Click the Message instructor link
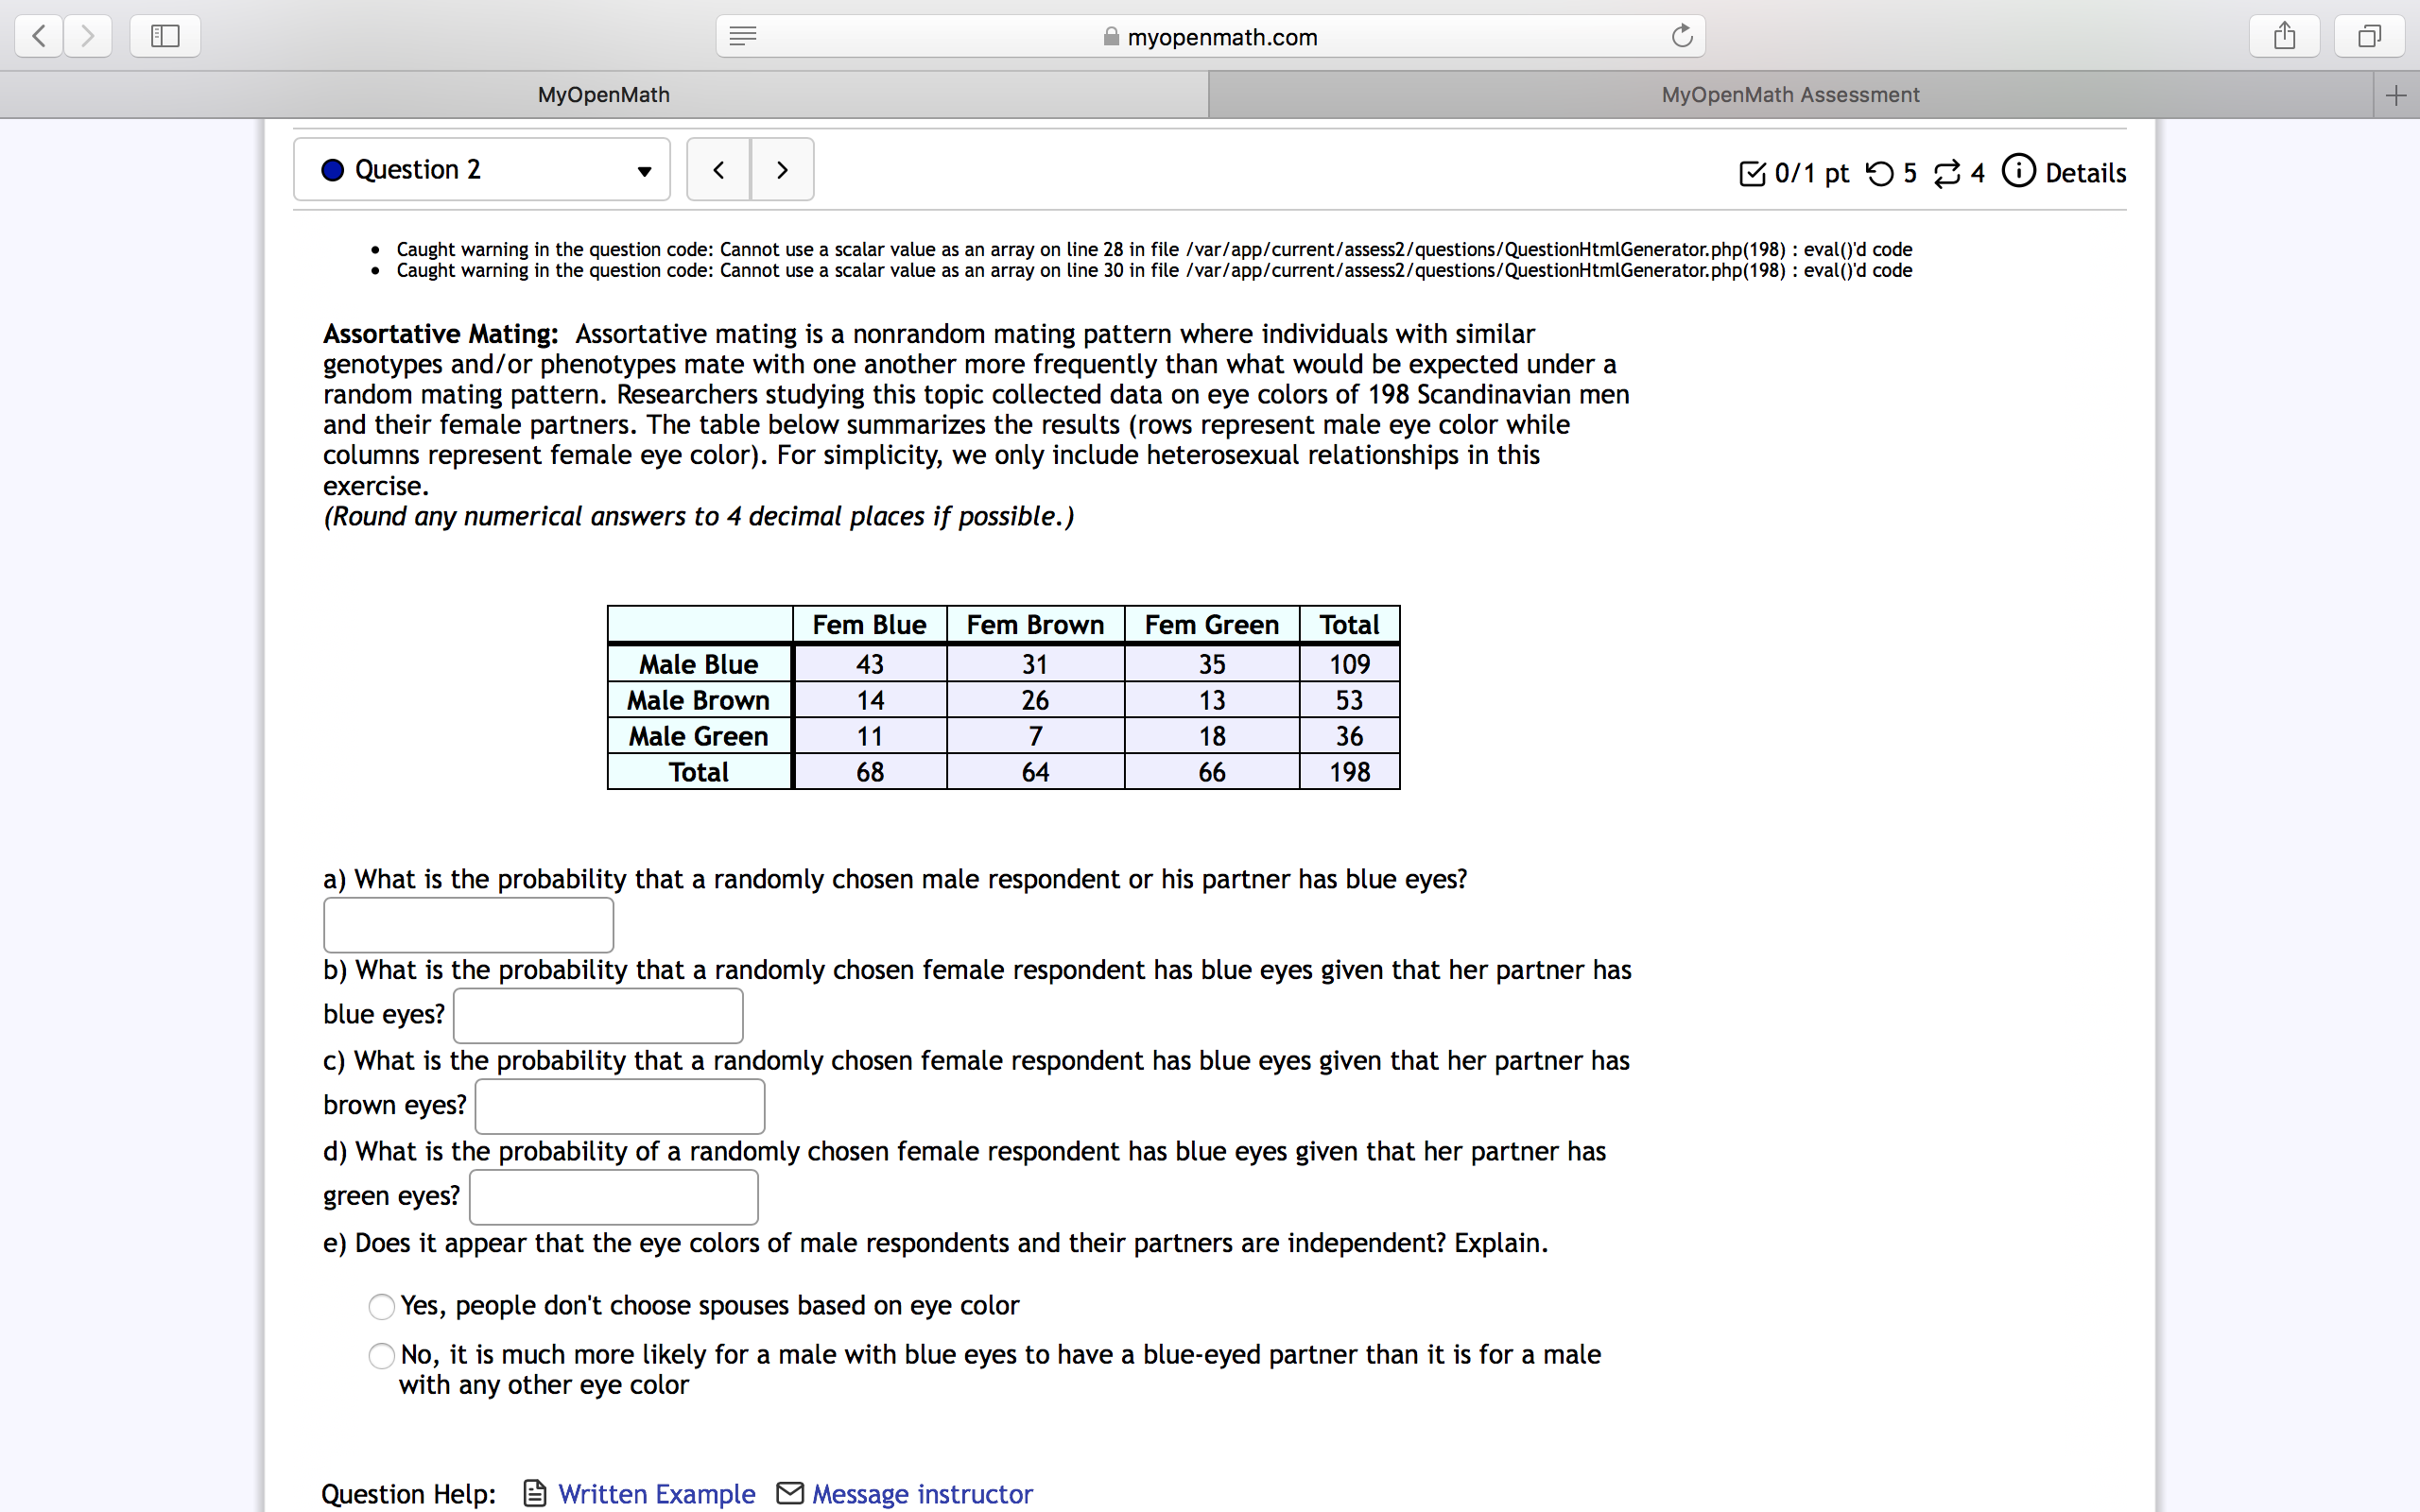Image resolution: width=2420 pixels, height=1512 pixels. pos(921,1493)
